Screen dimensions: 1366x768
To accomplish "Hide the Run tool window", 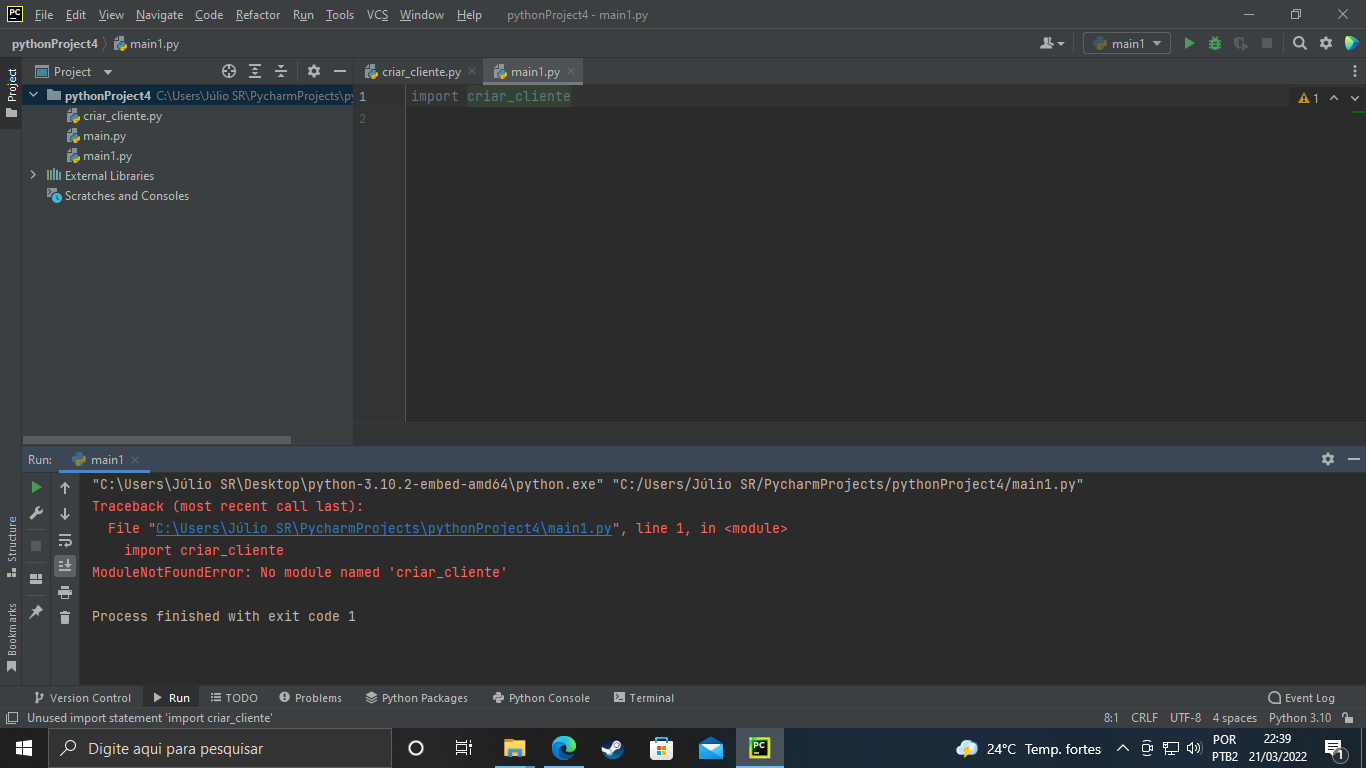I will click(x=1354, y=459).
